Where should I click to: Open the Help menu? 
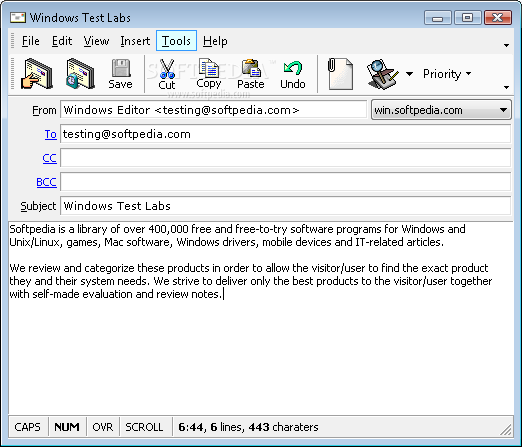[215, 41]
